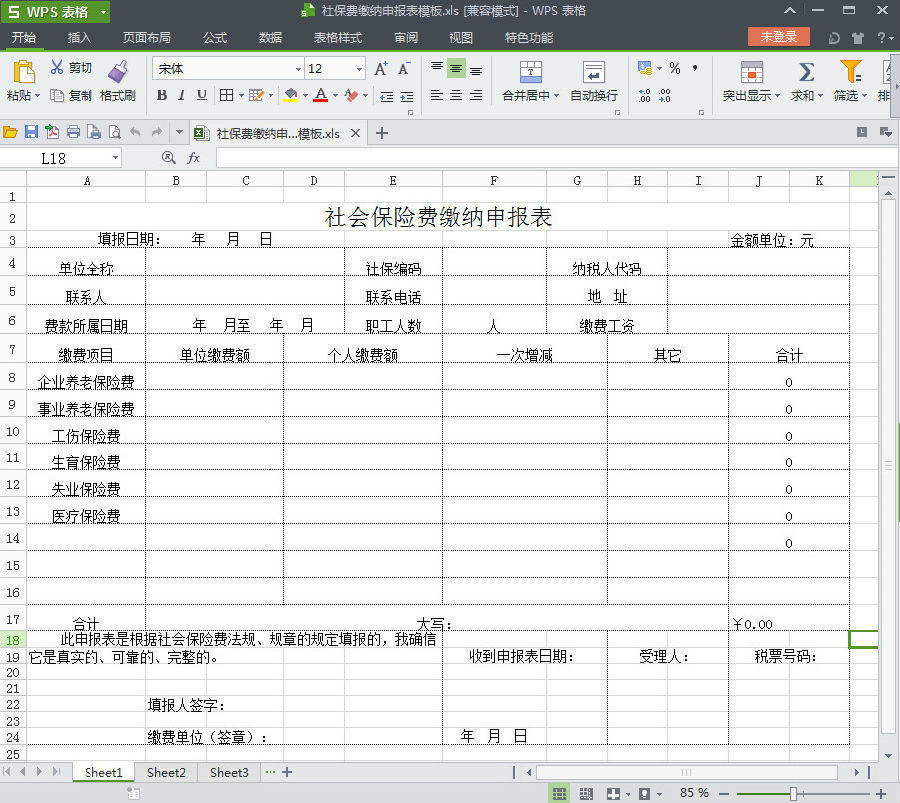
Task: Click the Sum (求和) sigma icon
Action: tap(806, 72)
